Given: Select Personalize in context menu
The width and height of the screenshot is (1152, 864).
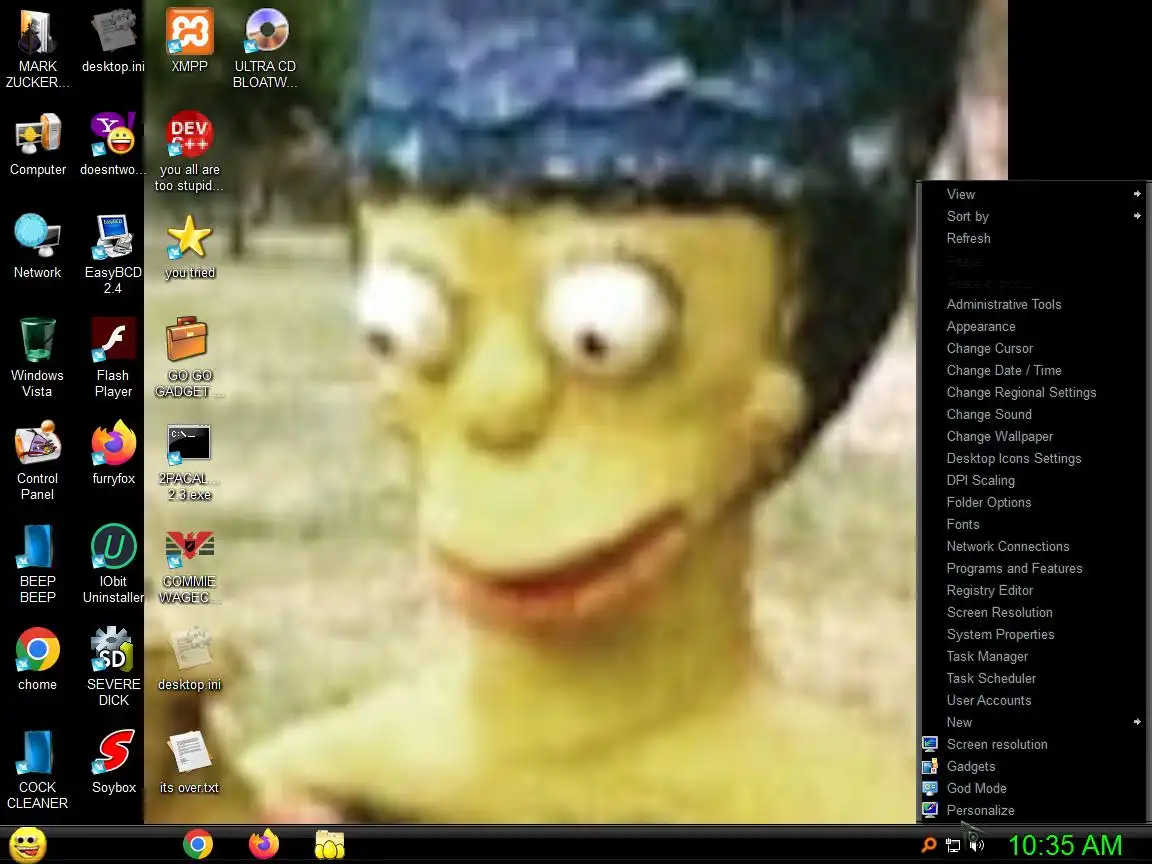Looking at the screenshot, I should [1034, 810].
